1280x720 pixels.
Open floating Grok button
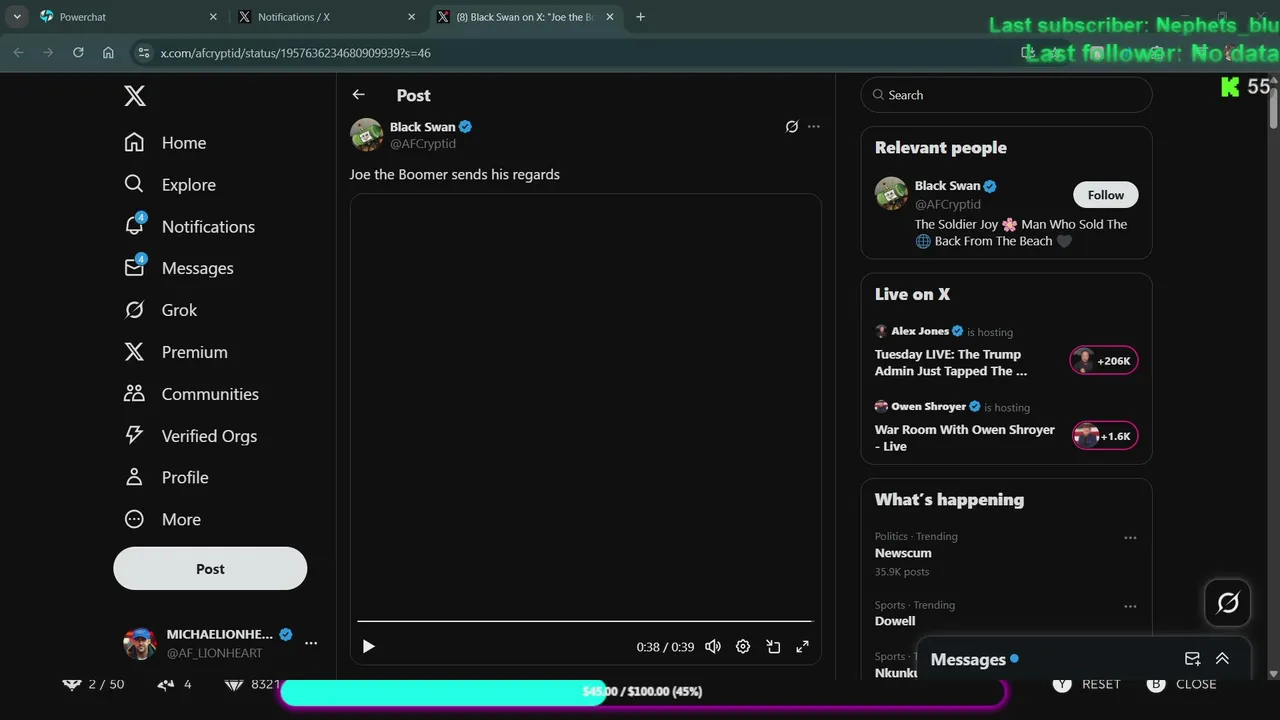point(1228,602)
